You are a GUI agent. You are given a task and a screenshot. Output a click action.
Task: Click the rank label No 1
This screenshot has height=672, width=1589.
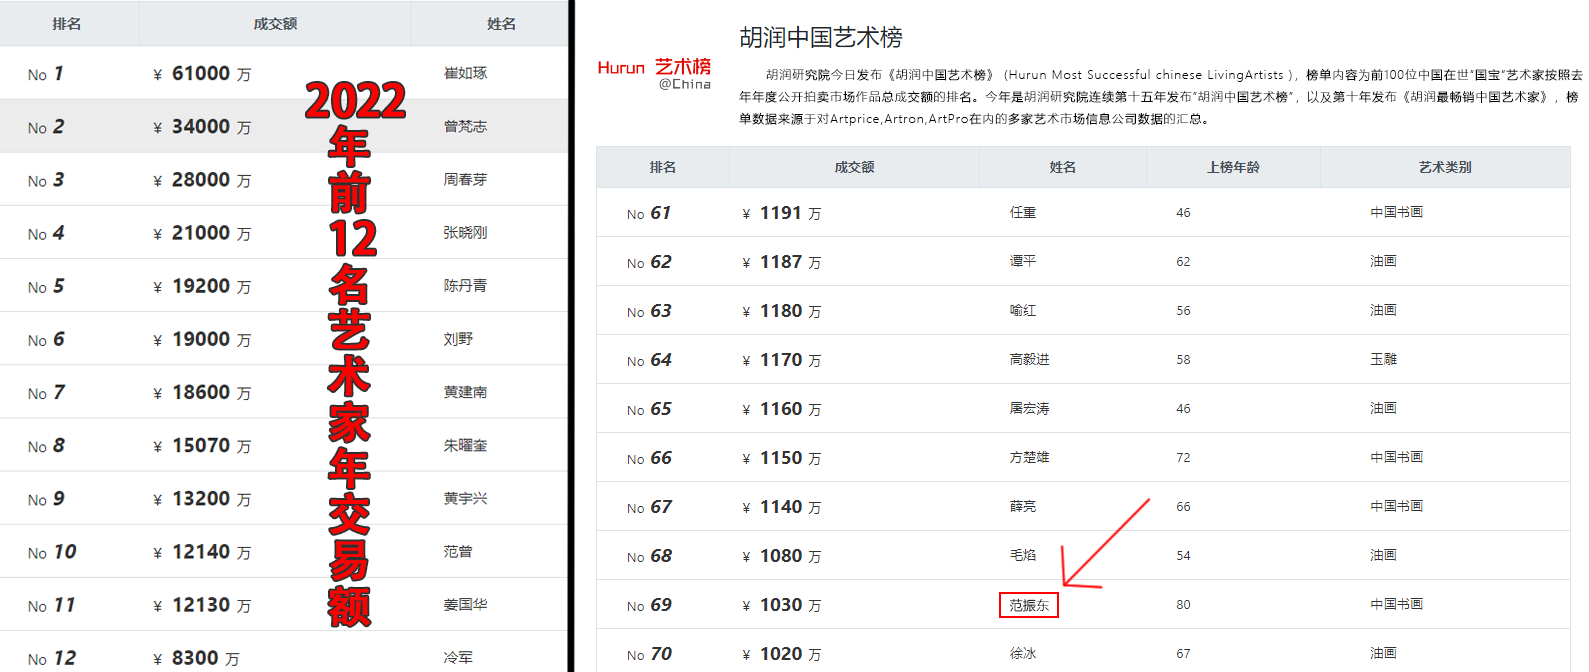pos(46,74)
